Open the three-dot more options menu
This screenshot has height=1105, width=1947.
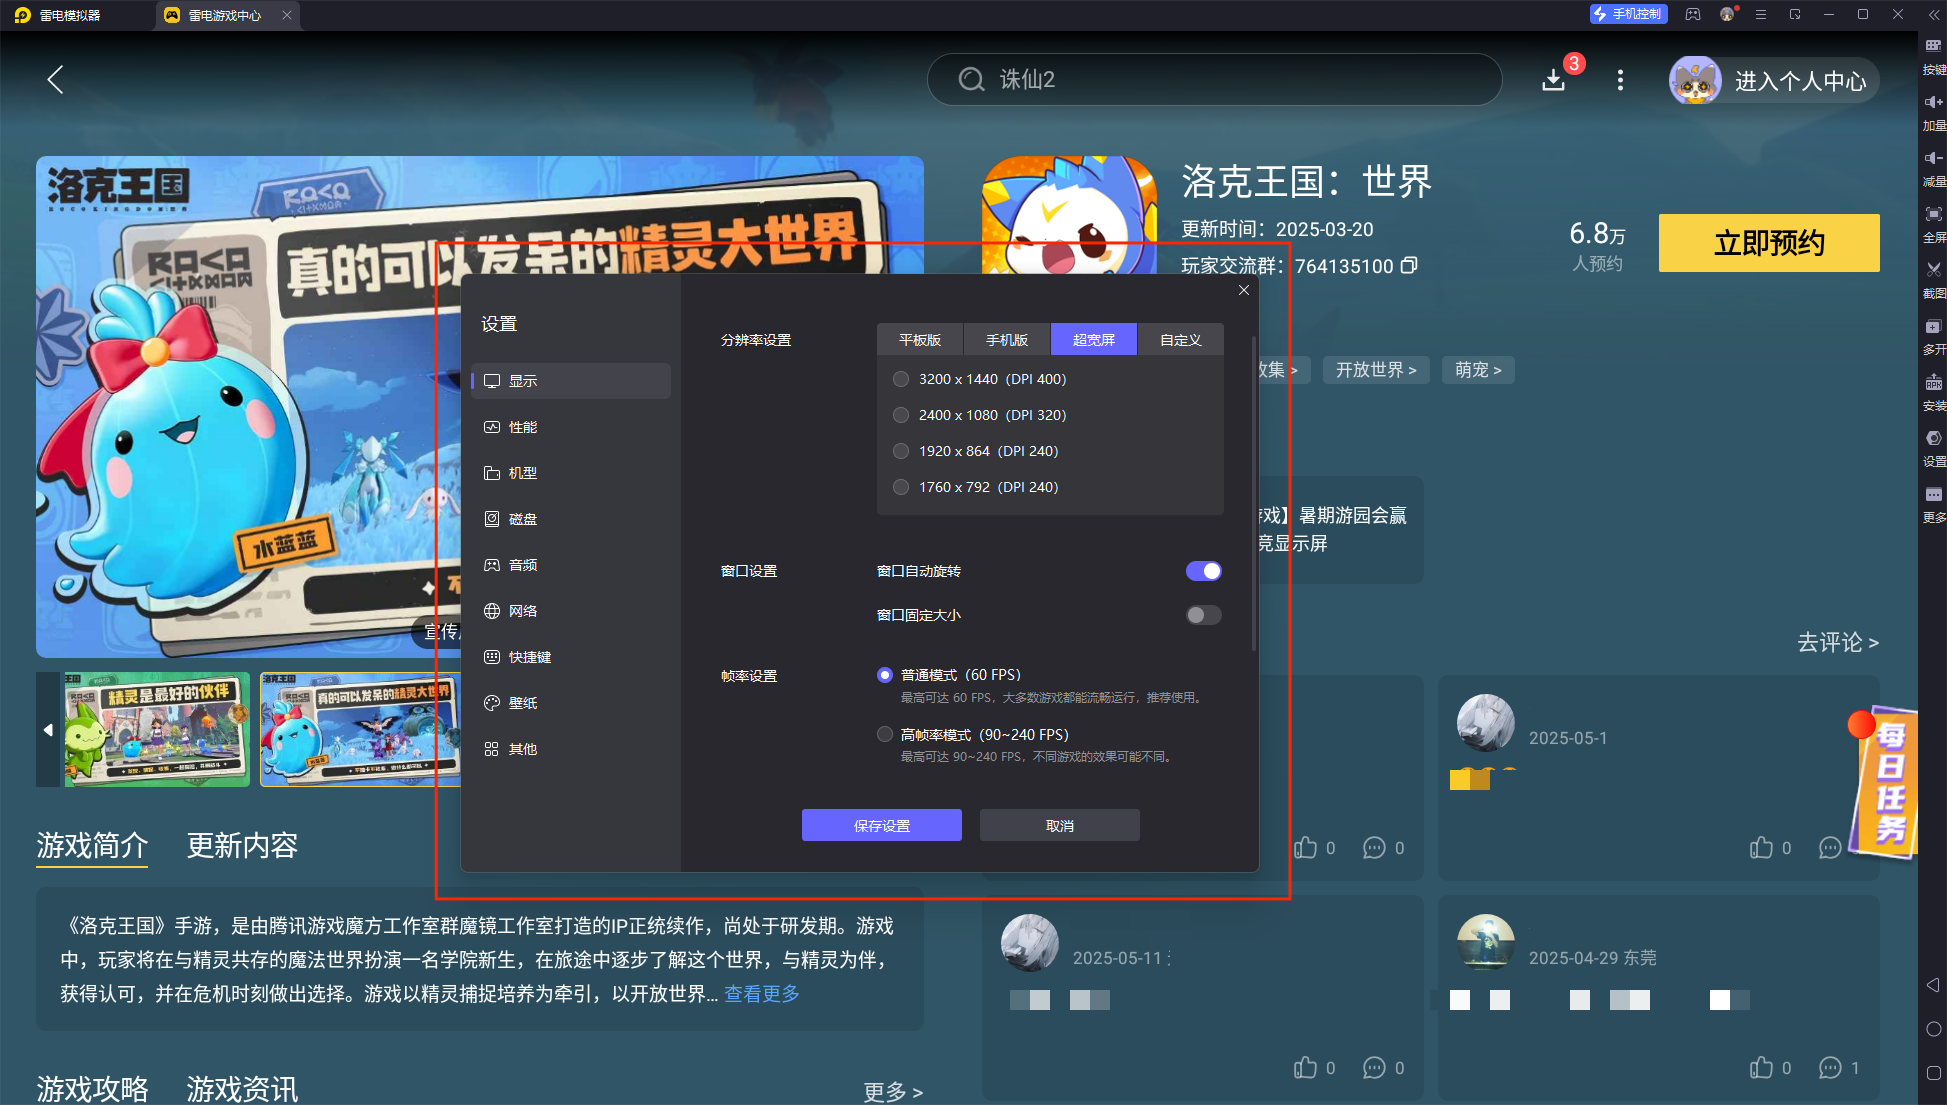coord(1620,80)
